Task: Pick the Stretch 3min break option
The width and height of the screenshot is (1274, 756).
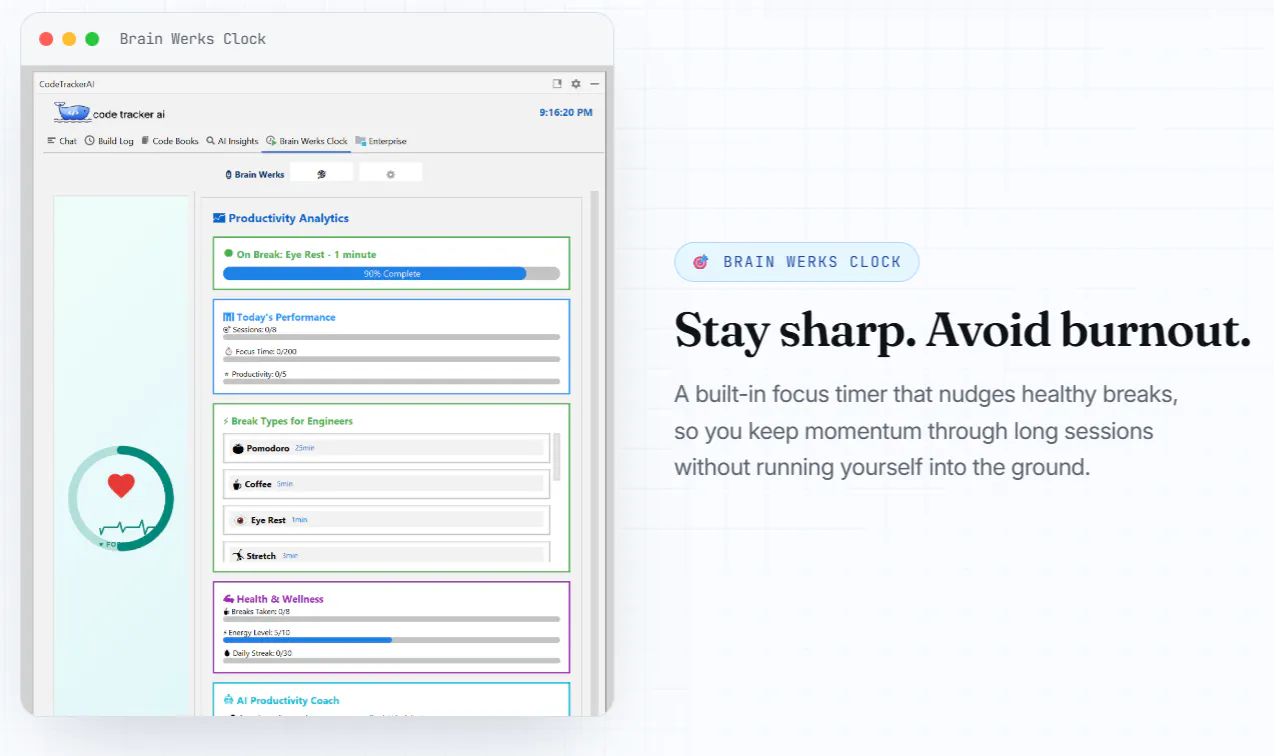Action: tap(386, 553)
